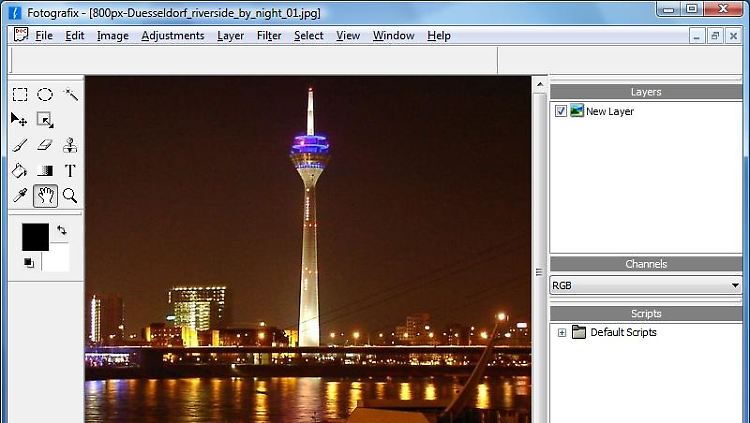Choose the Paintbrush tool

coord(20,145)
